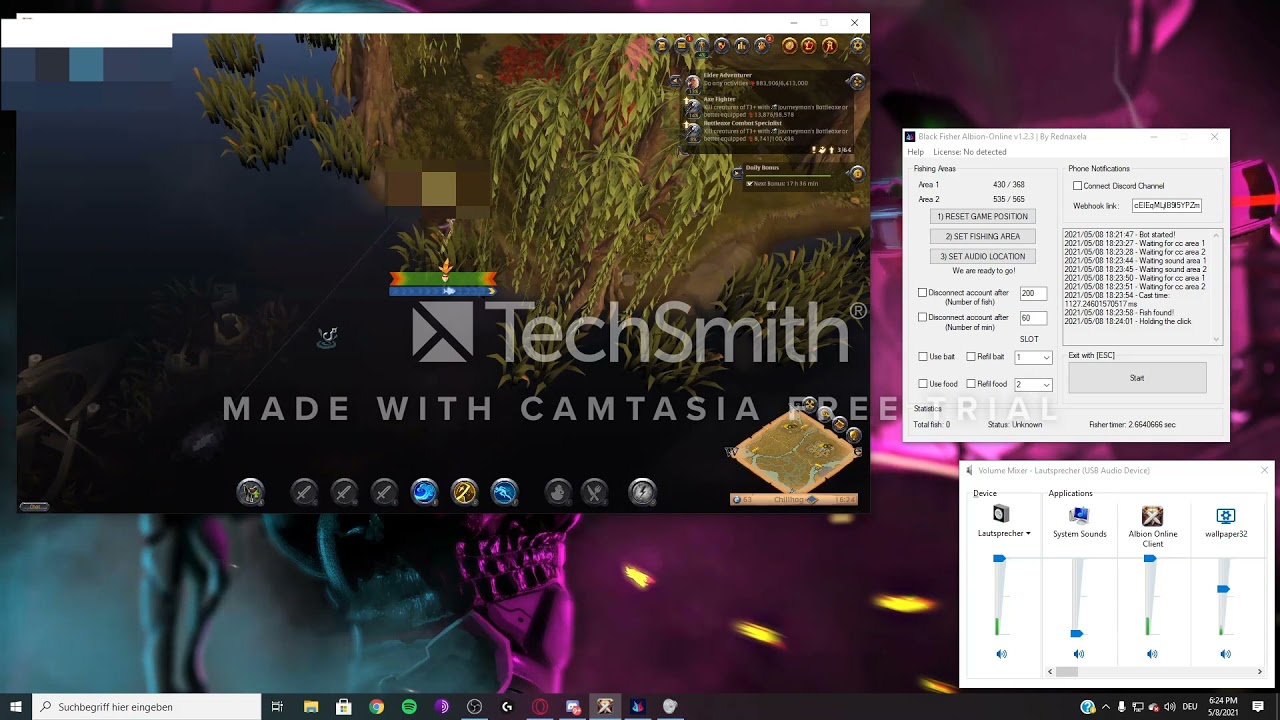
Task: Click the duck bait slot icon
Action: click(x=558, y=491)
